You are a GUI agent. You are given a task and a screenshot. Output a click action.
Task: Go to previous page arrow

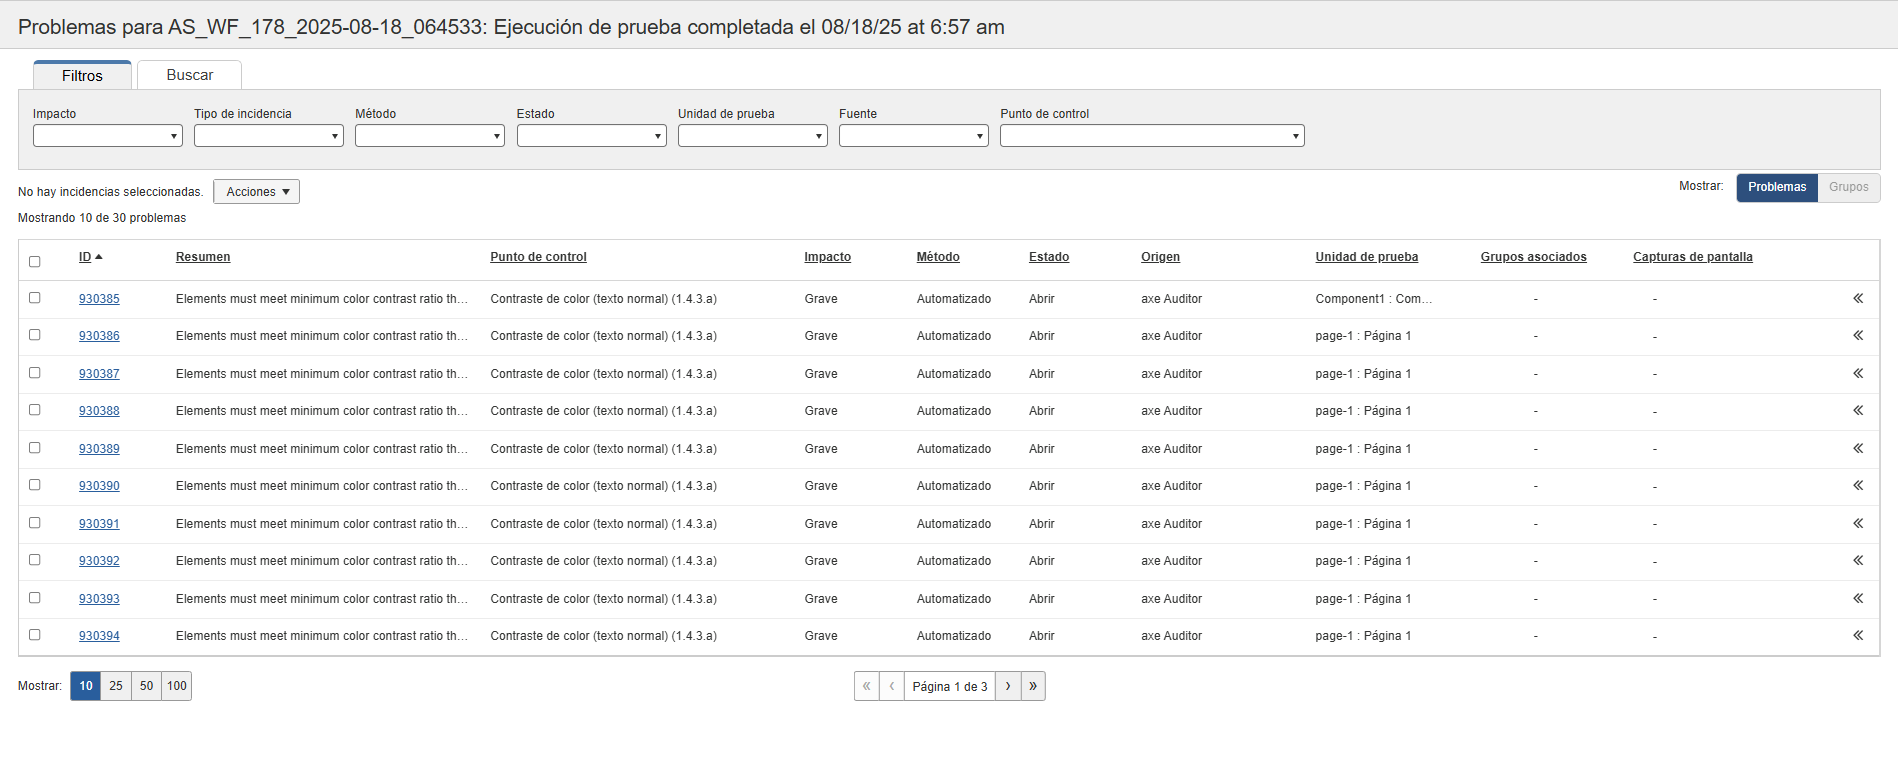point(892,686)
